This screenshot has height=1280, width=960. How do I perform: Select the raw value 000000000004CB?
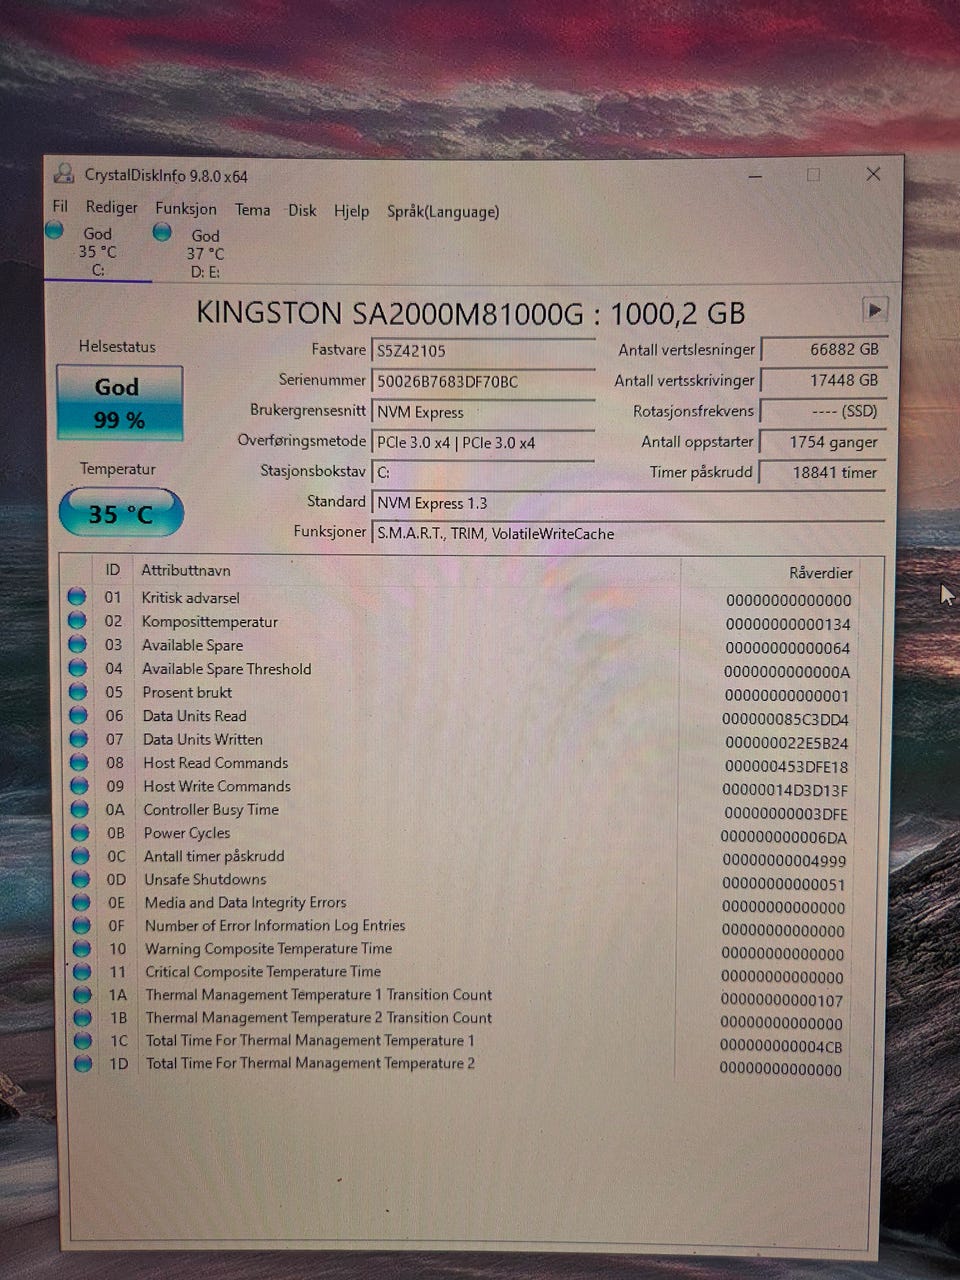[x=781, y=1046]
